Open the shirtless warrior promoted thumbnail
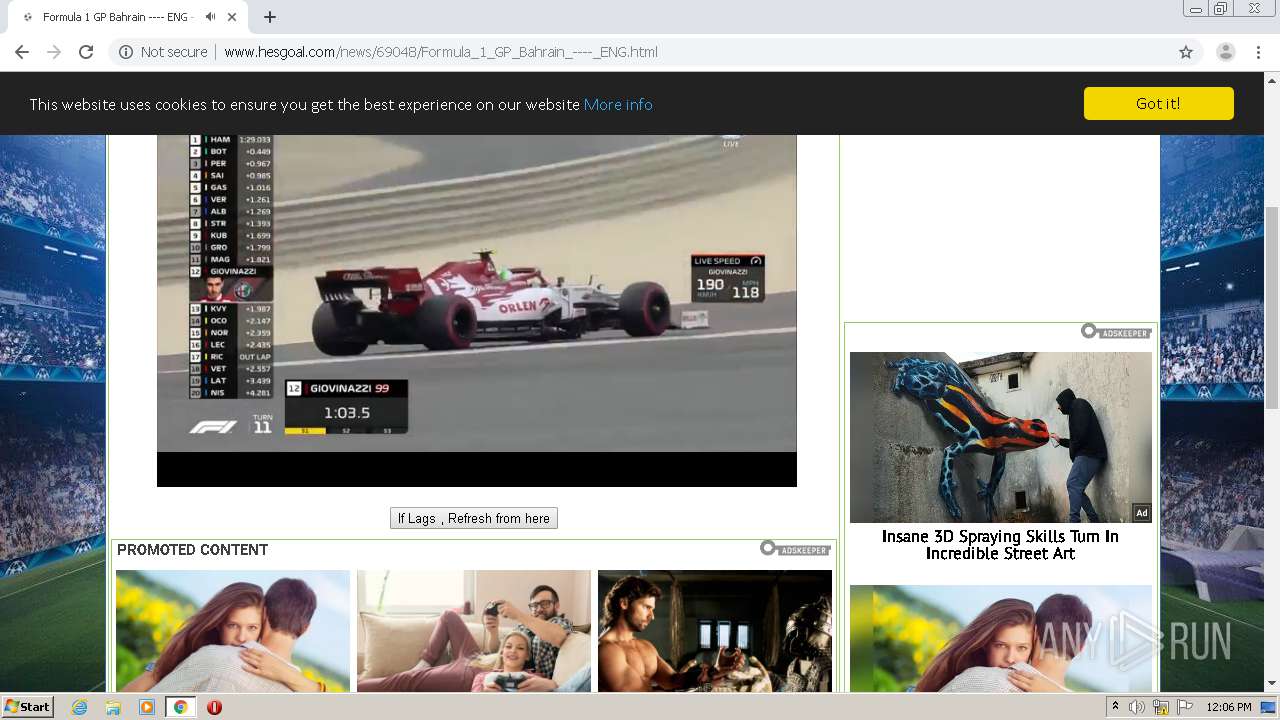Viewport: 1280px width, 720px height. coord(715,630)
